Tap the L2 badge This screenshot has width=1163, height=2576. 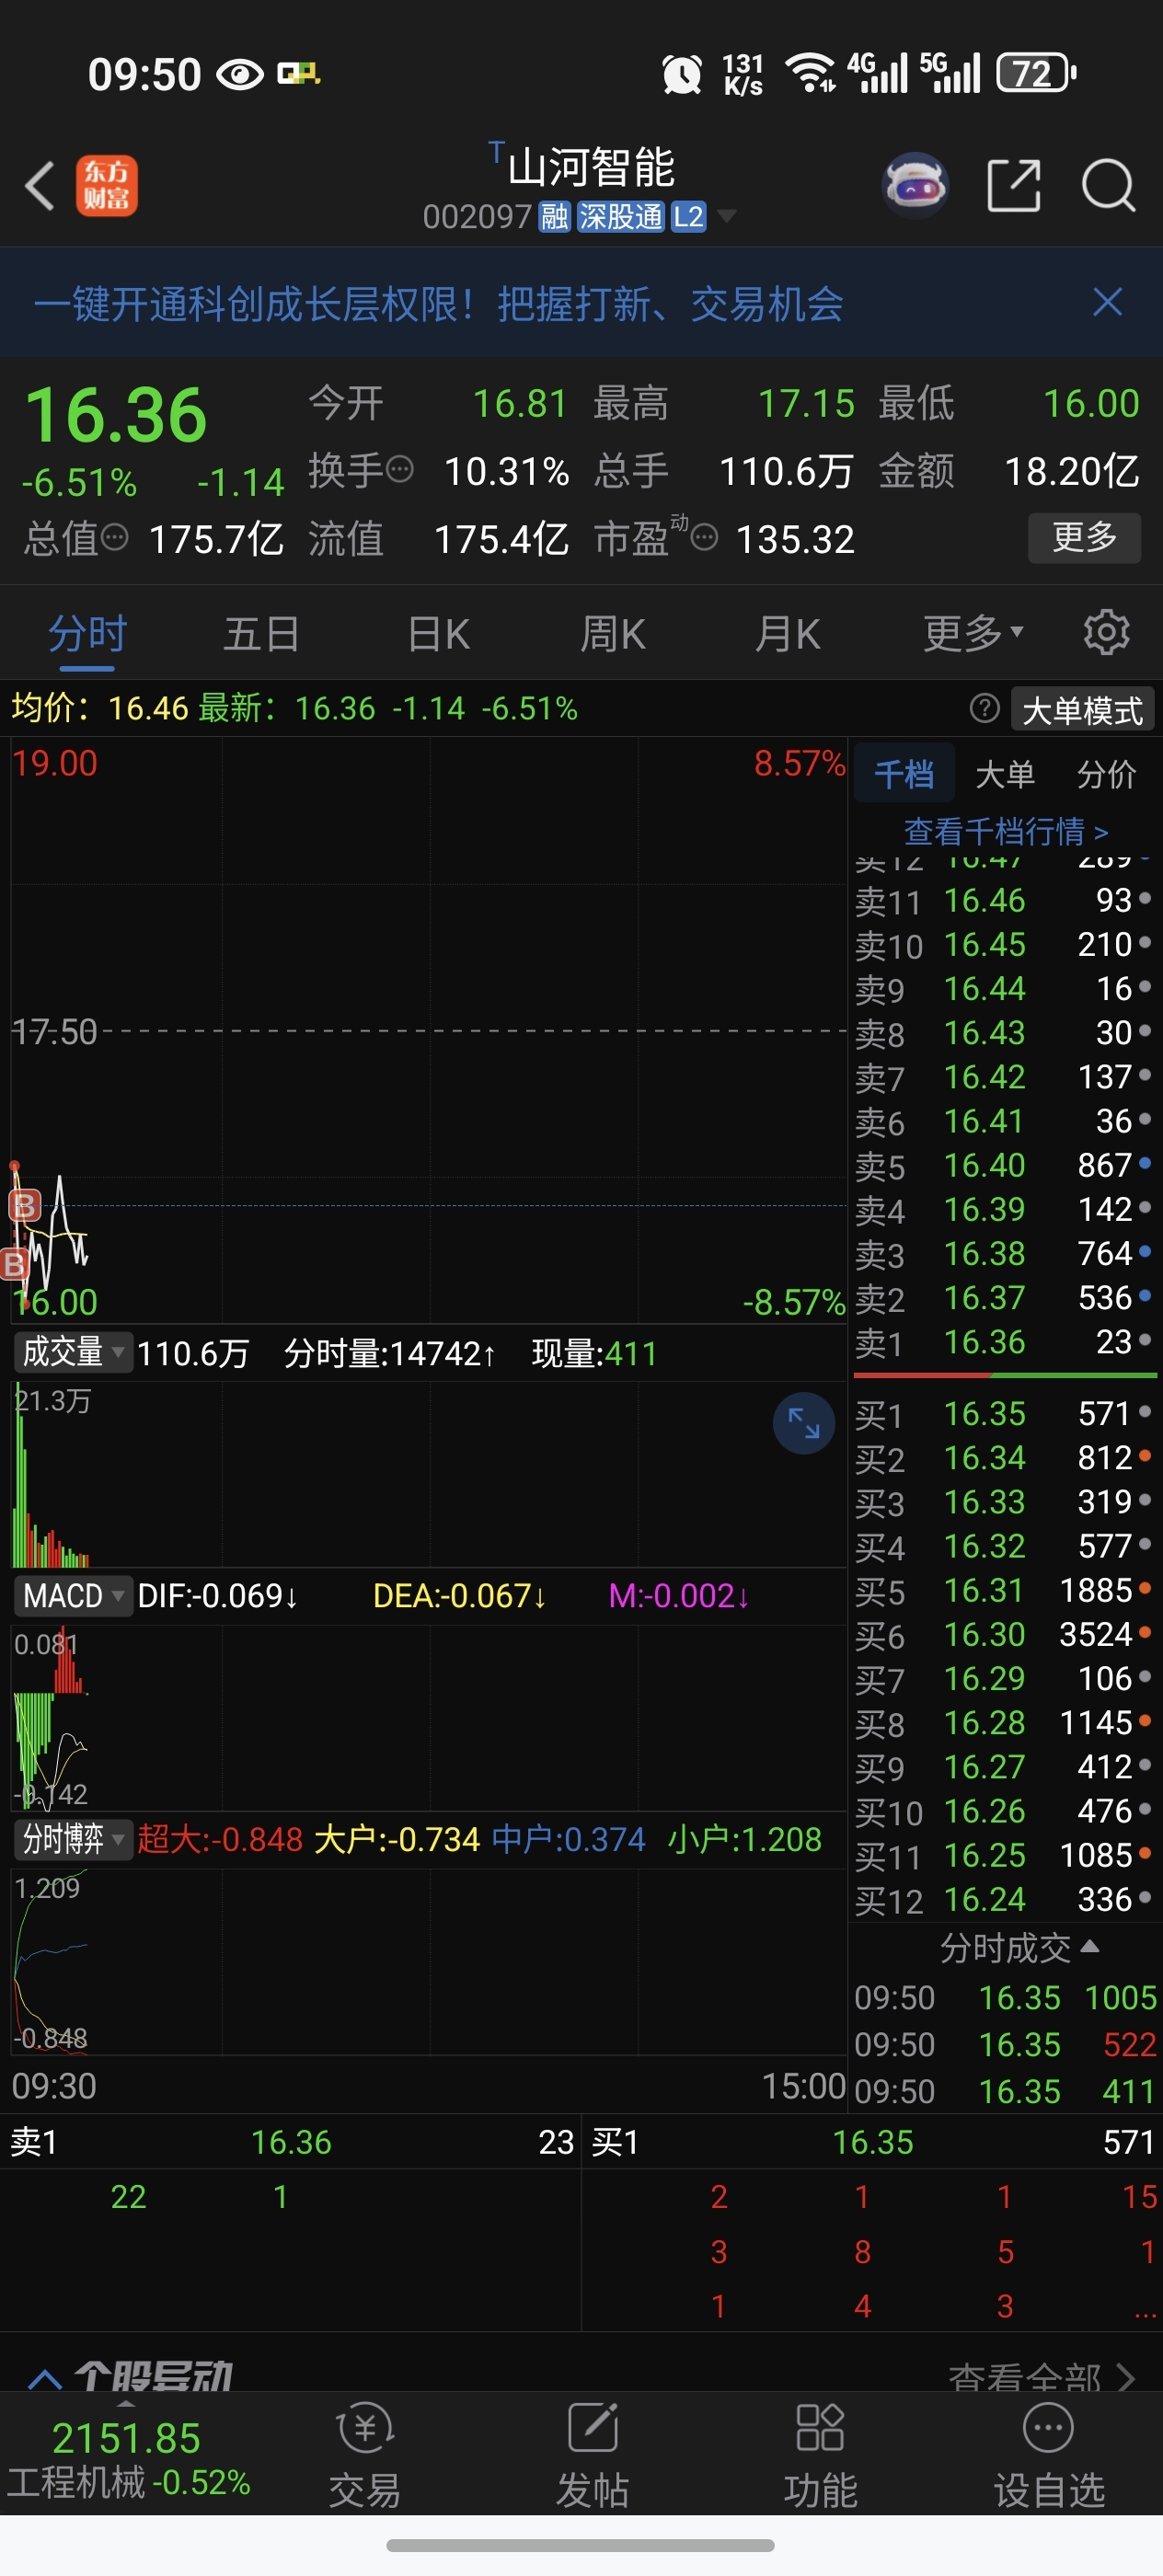coord(688,217)
